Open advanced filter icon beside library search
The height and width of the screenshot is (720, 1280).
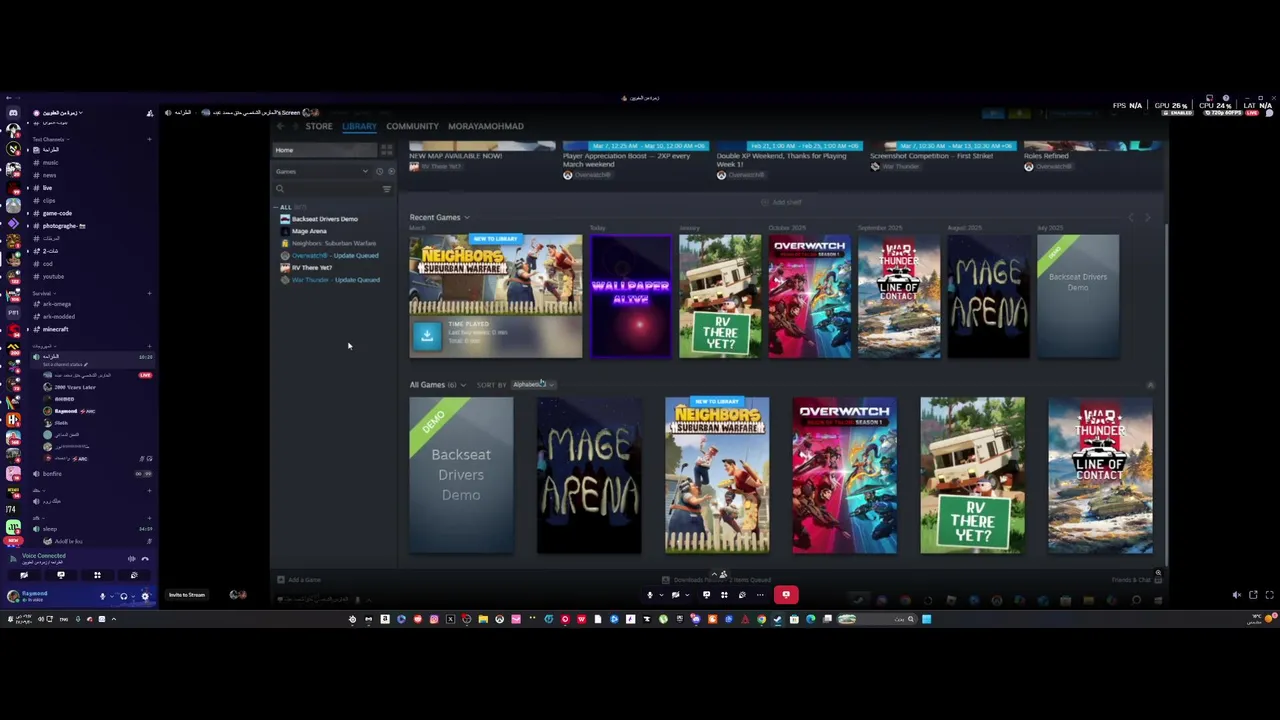(387, 189)
